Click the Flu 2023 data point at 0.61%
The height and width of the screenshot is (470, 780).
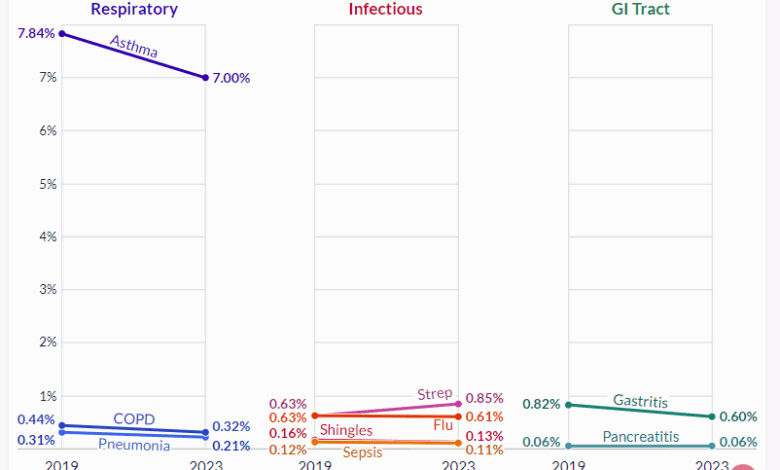pos(458,416)
